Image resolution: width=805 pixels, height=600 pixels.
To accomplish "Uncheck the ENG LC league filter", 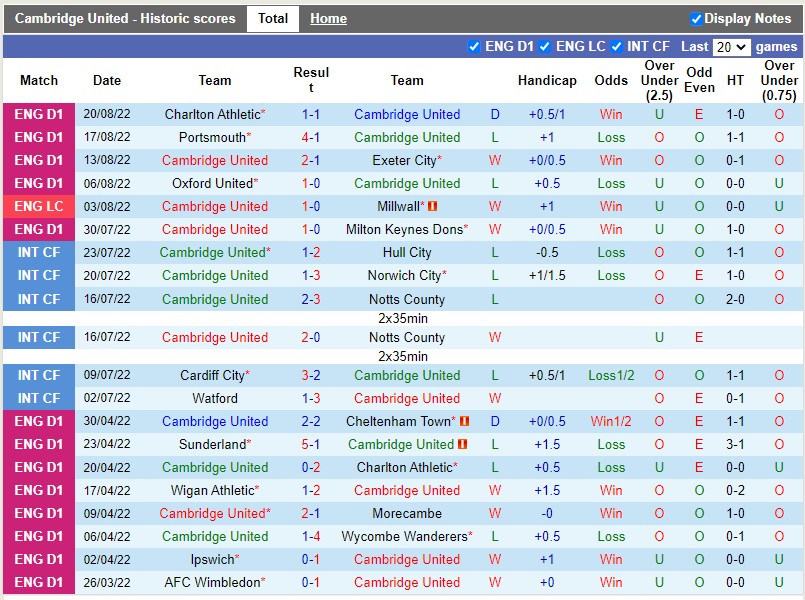I will [x=545, y=47].
